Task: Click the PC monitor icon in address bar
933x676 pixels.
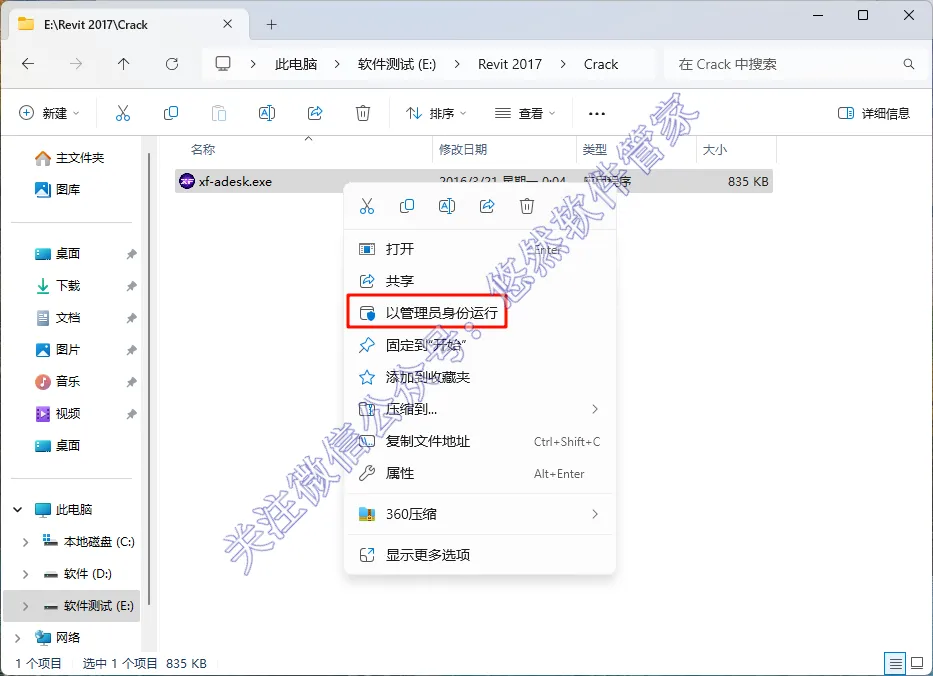Action: click(x=223, y=64)
